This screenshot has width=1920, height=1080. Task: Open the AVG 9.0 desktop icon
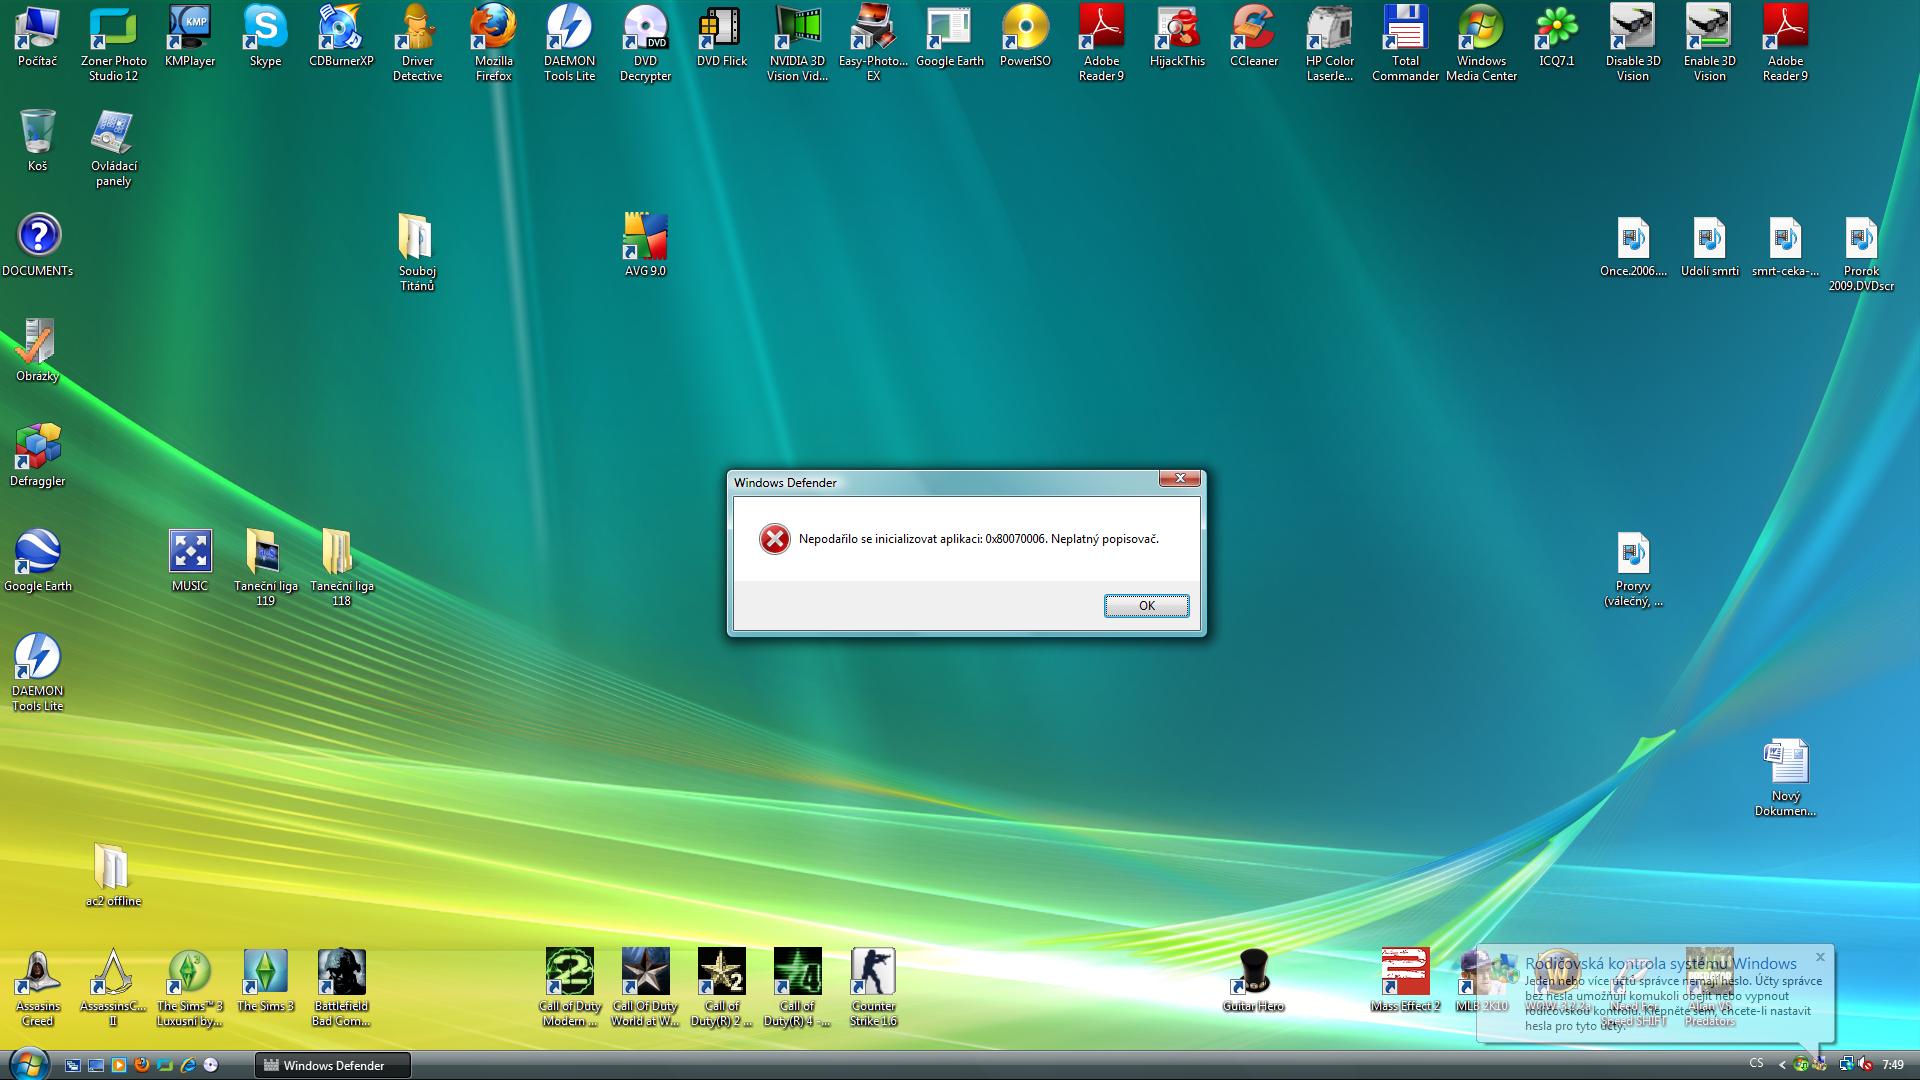(645, 239)
